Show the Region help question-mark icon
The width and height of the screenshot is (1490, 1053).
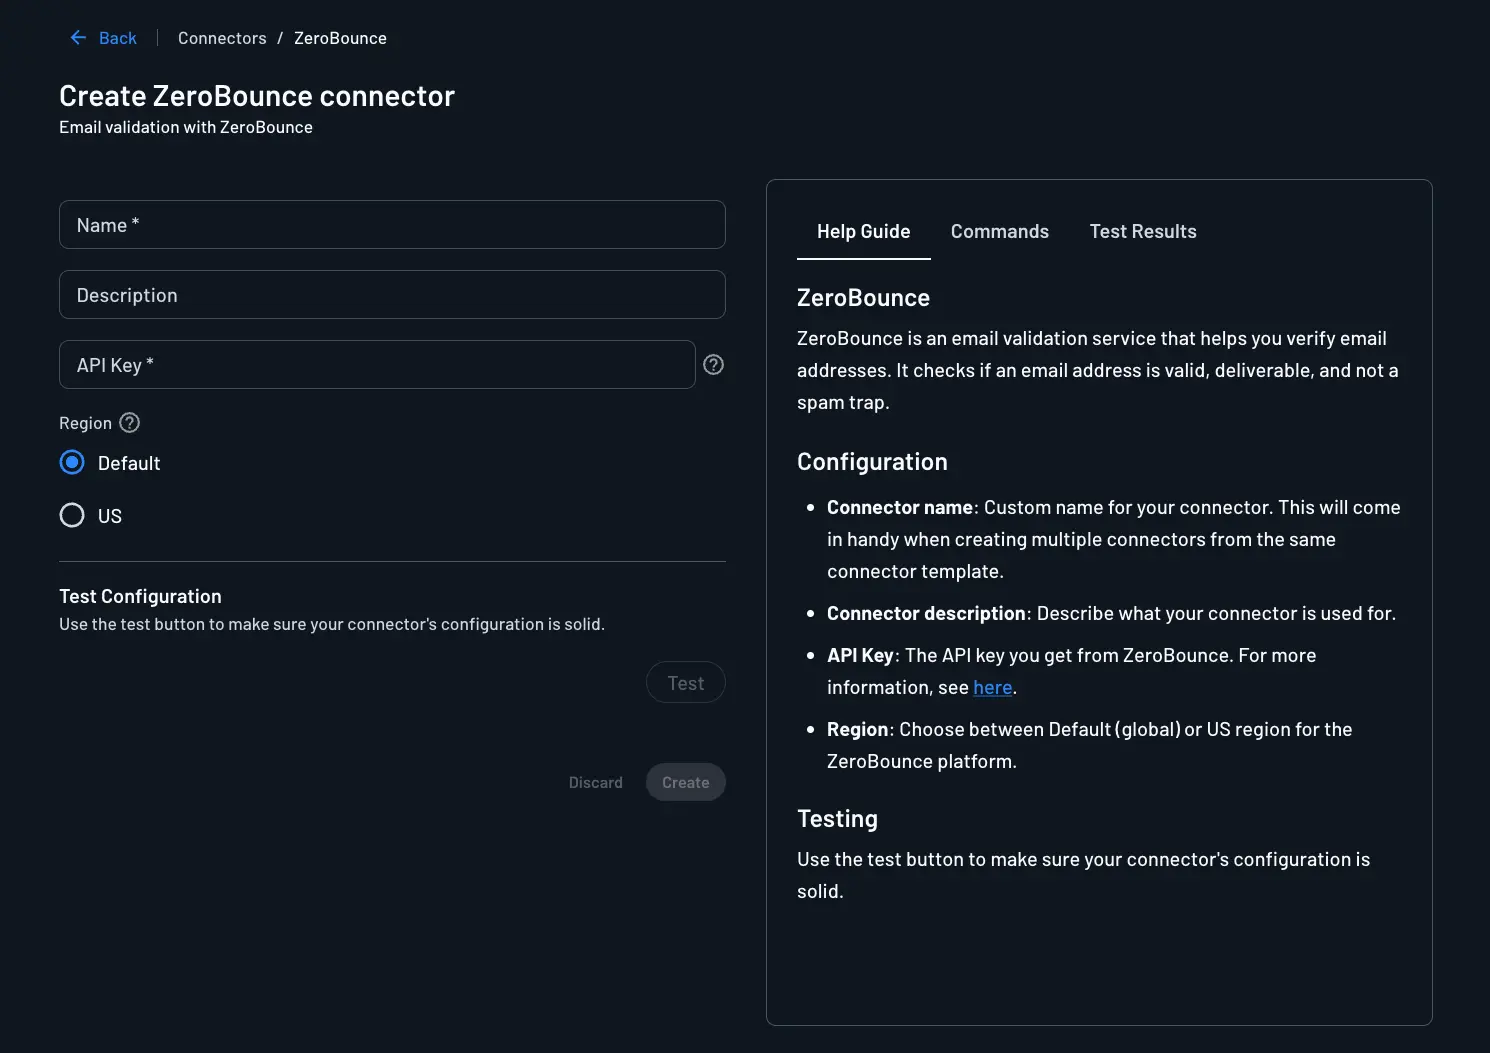[x=130, y=423]
